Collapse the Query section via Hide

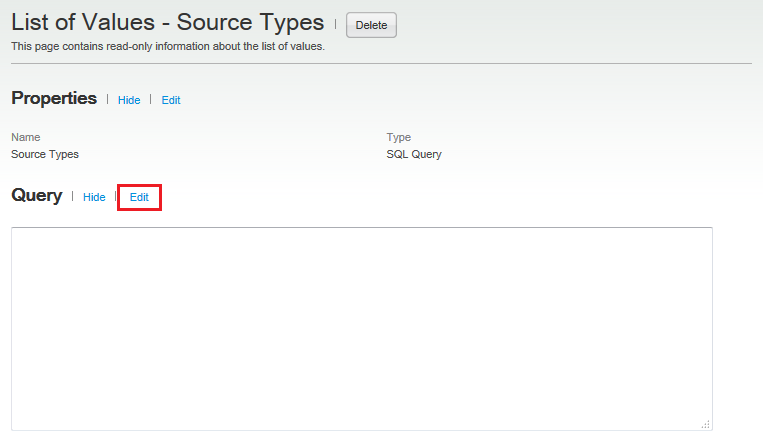point(94,198)
